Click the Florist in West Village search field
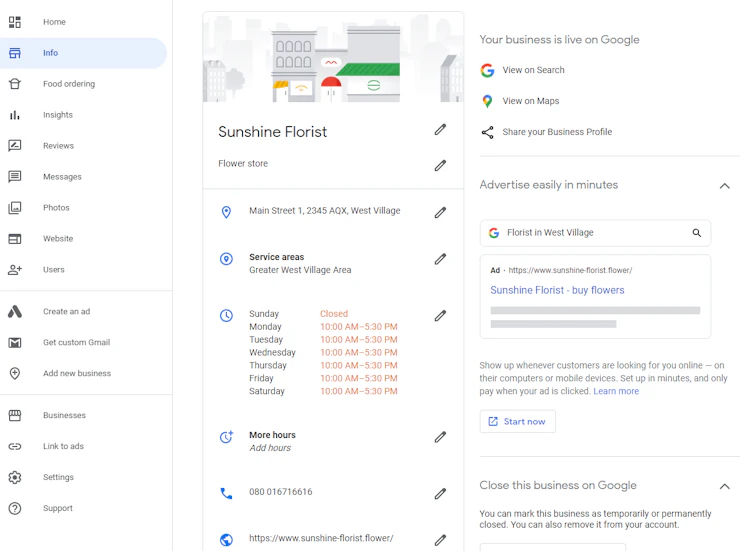 (595, 233)
